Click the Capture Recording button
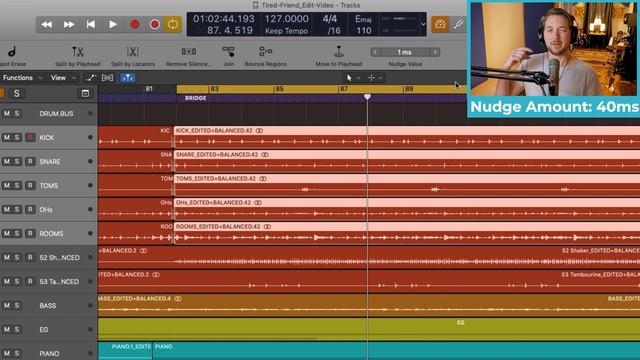 coord(155,24)
